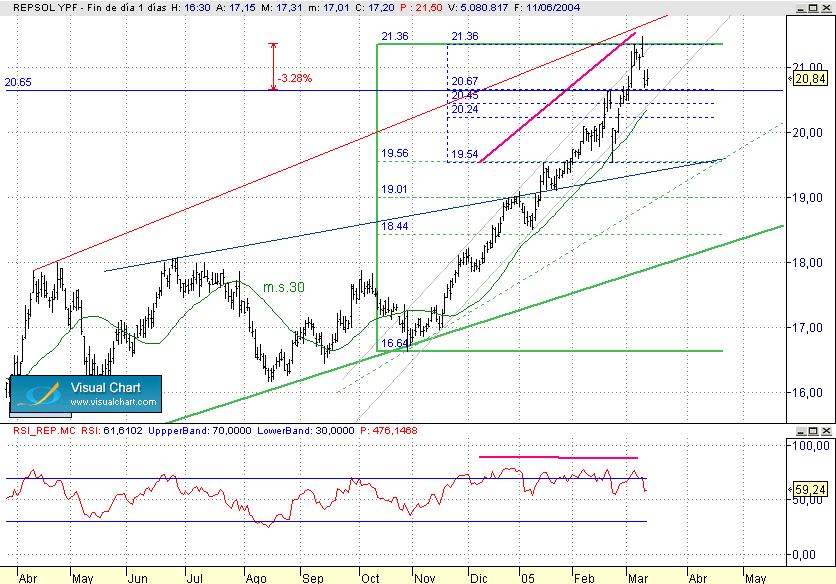Click the "C: 17,20" close value

click(x=374, y=7)
